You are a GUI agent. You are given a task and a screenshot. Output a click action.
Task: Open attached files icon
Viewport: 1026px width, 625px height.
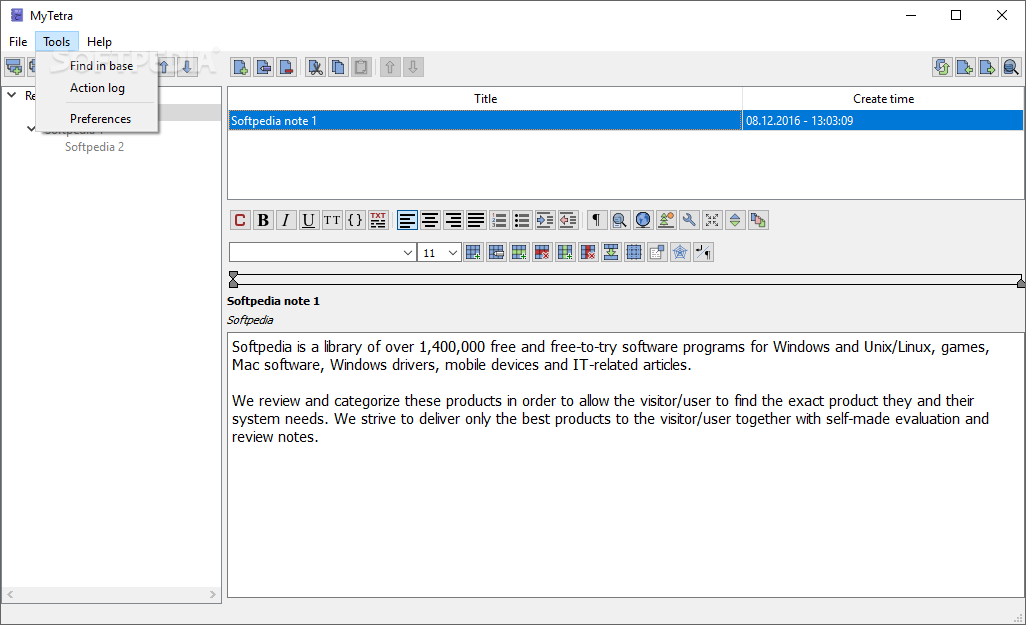click(x=758, y=220)
